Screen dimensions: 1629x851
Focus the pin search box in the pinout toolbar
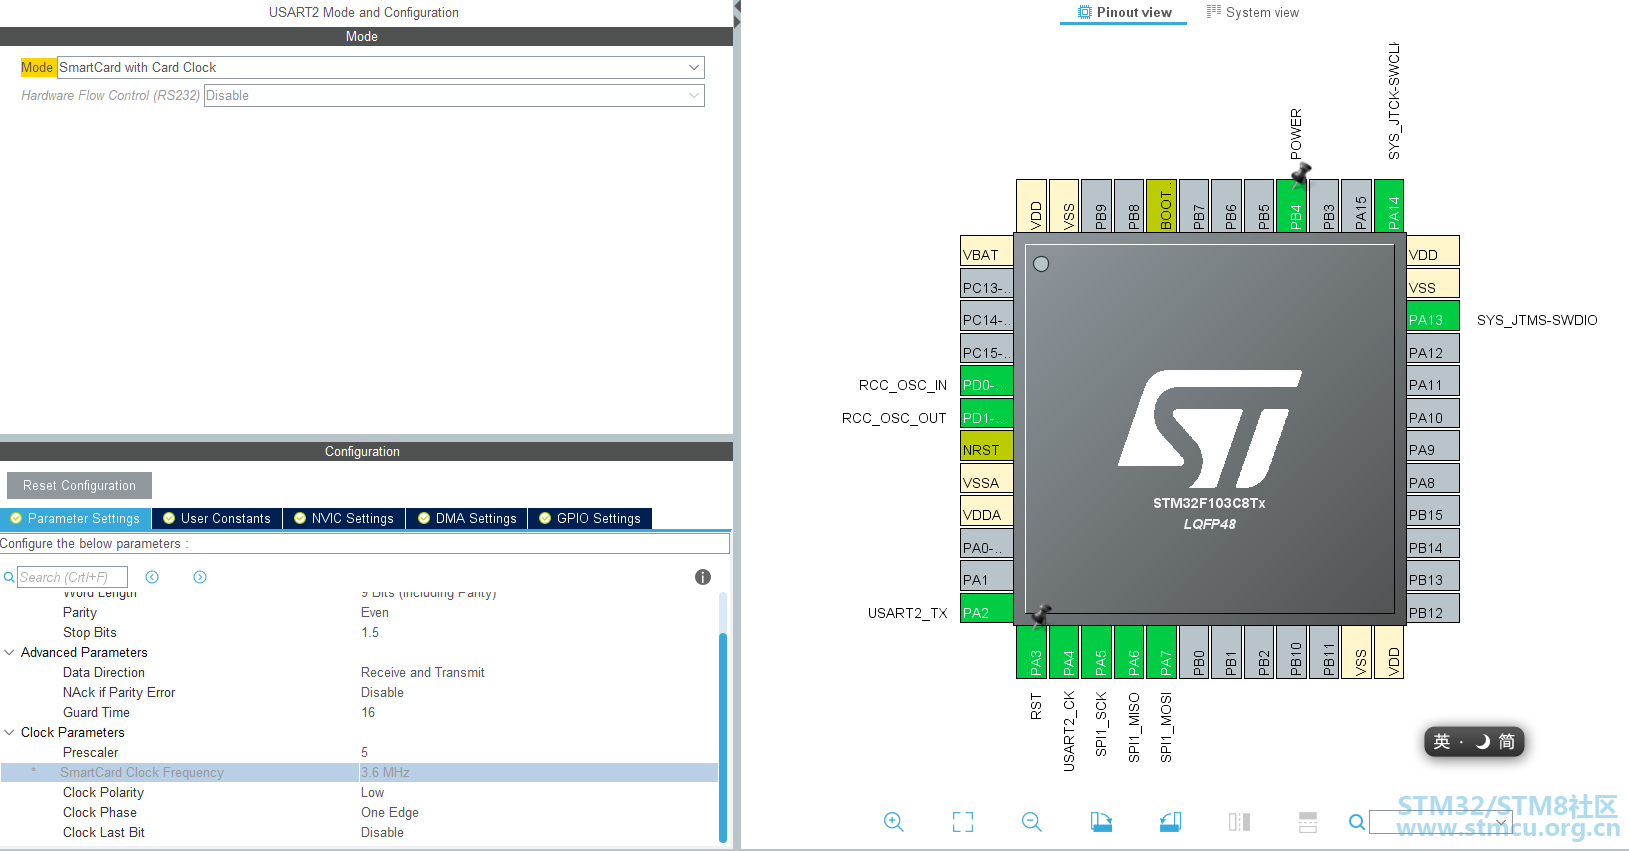pos(1439,822)
